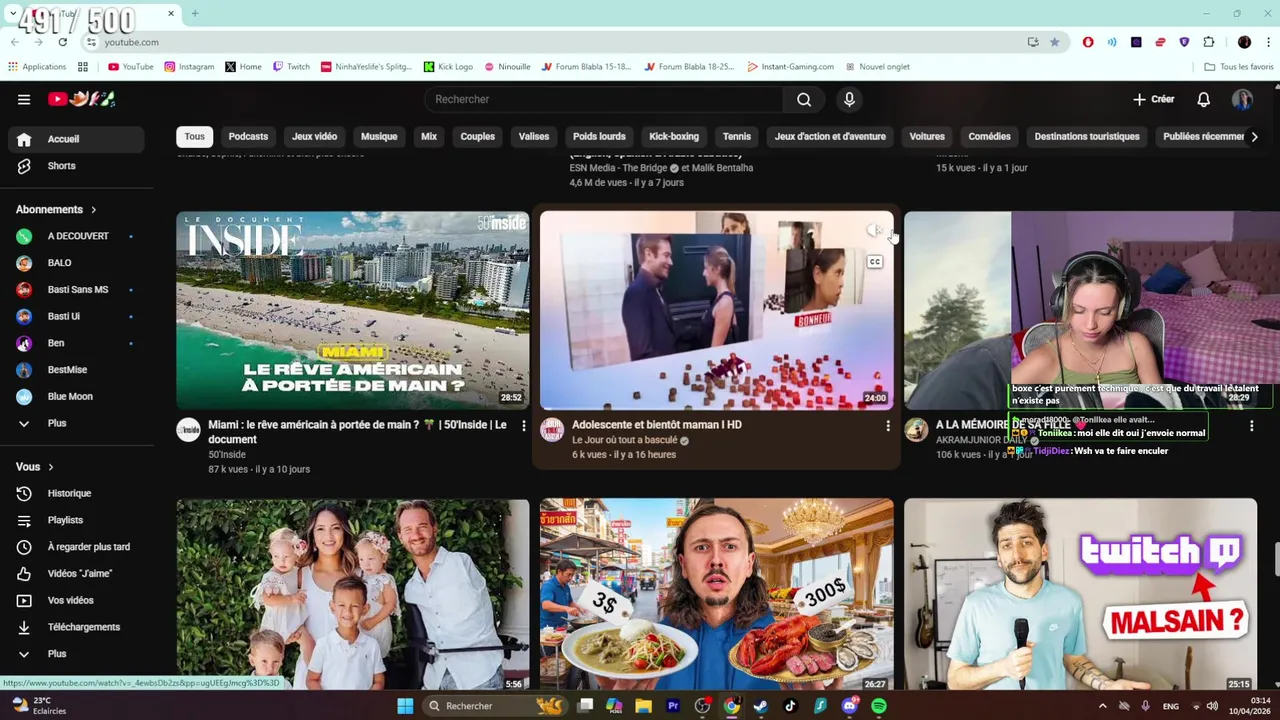Open À regarder plus tard list
Screen dimensions: 1280x720
coord(76,547)
